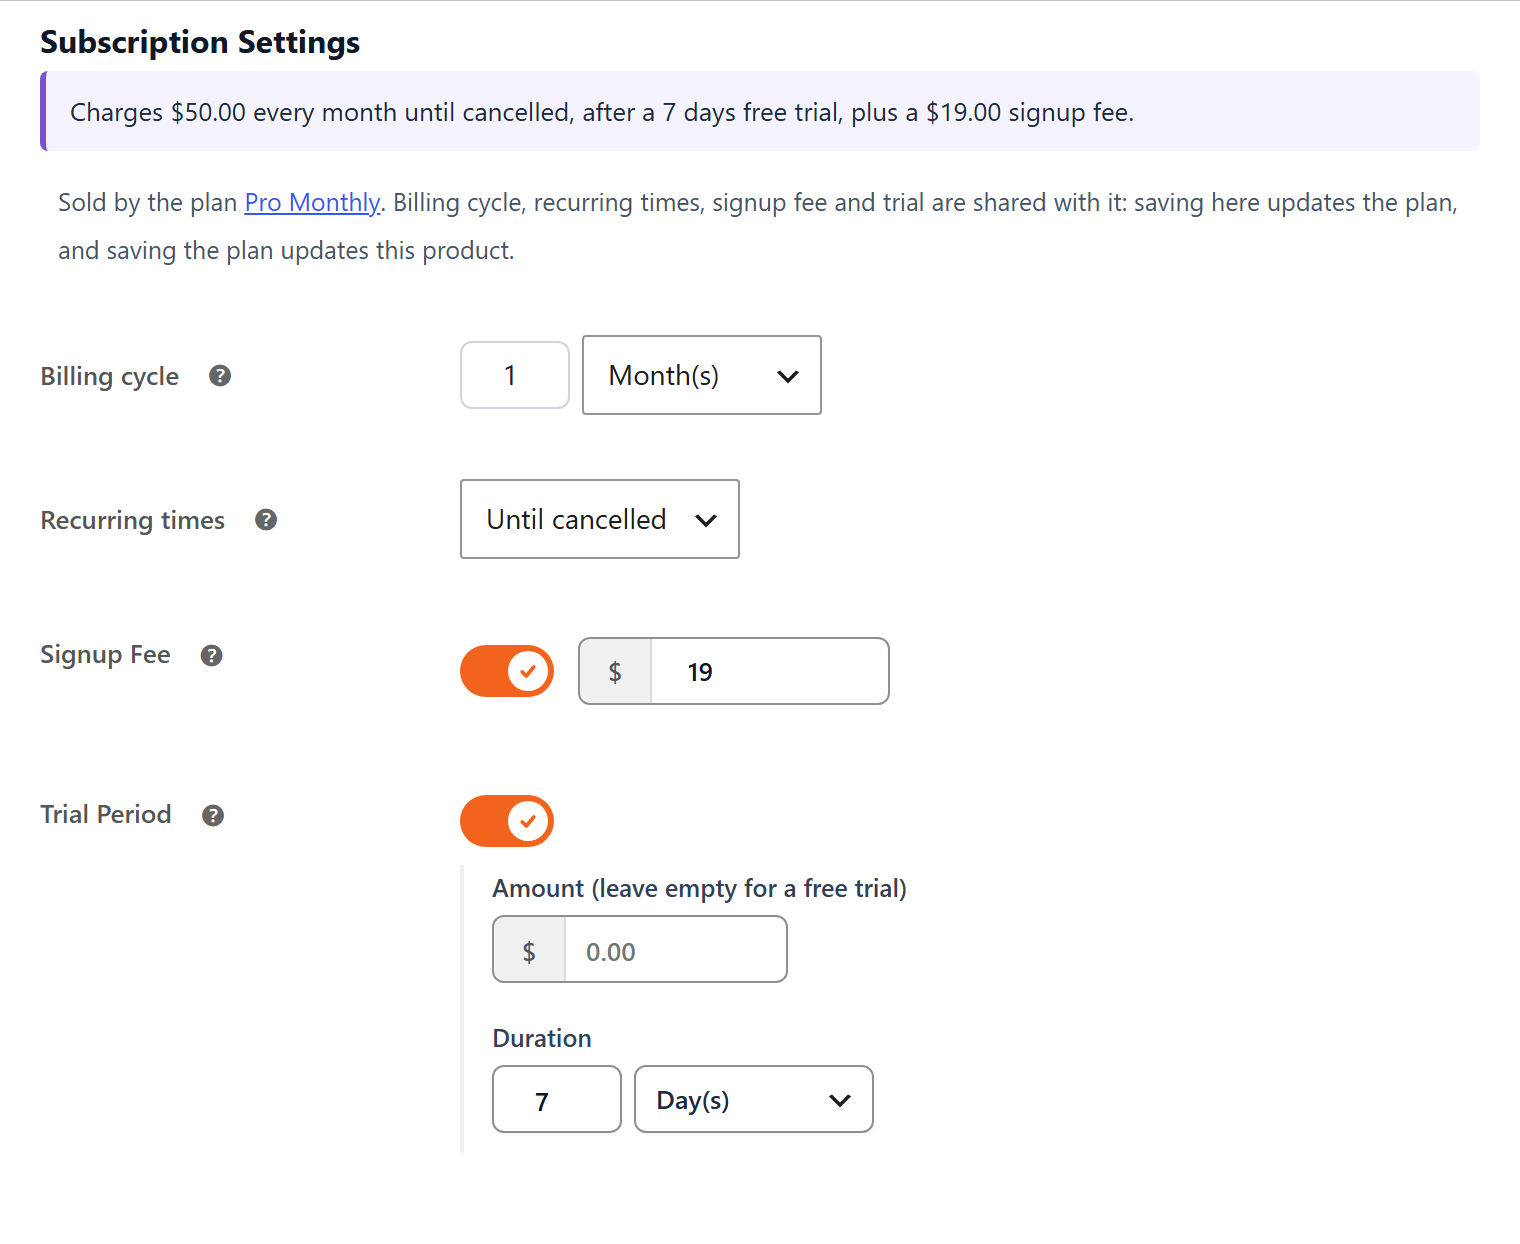
Task: Open the Recurring times help icon
Action: 266,520
